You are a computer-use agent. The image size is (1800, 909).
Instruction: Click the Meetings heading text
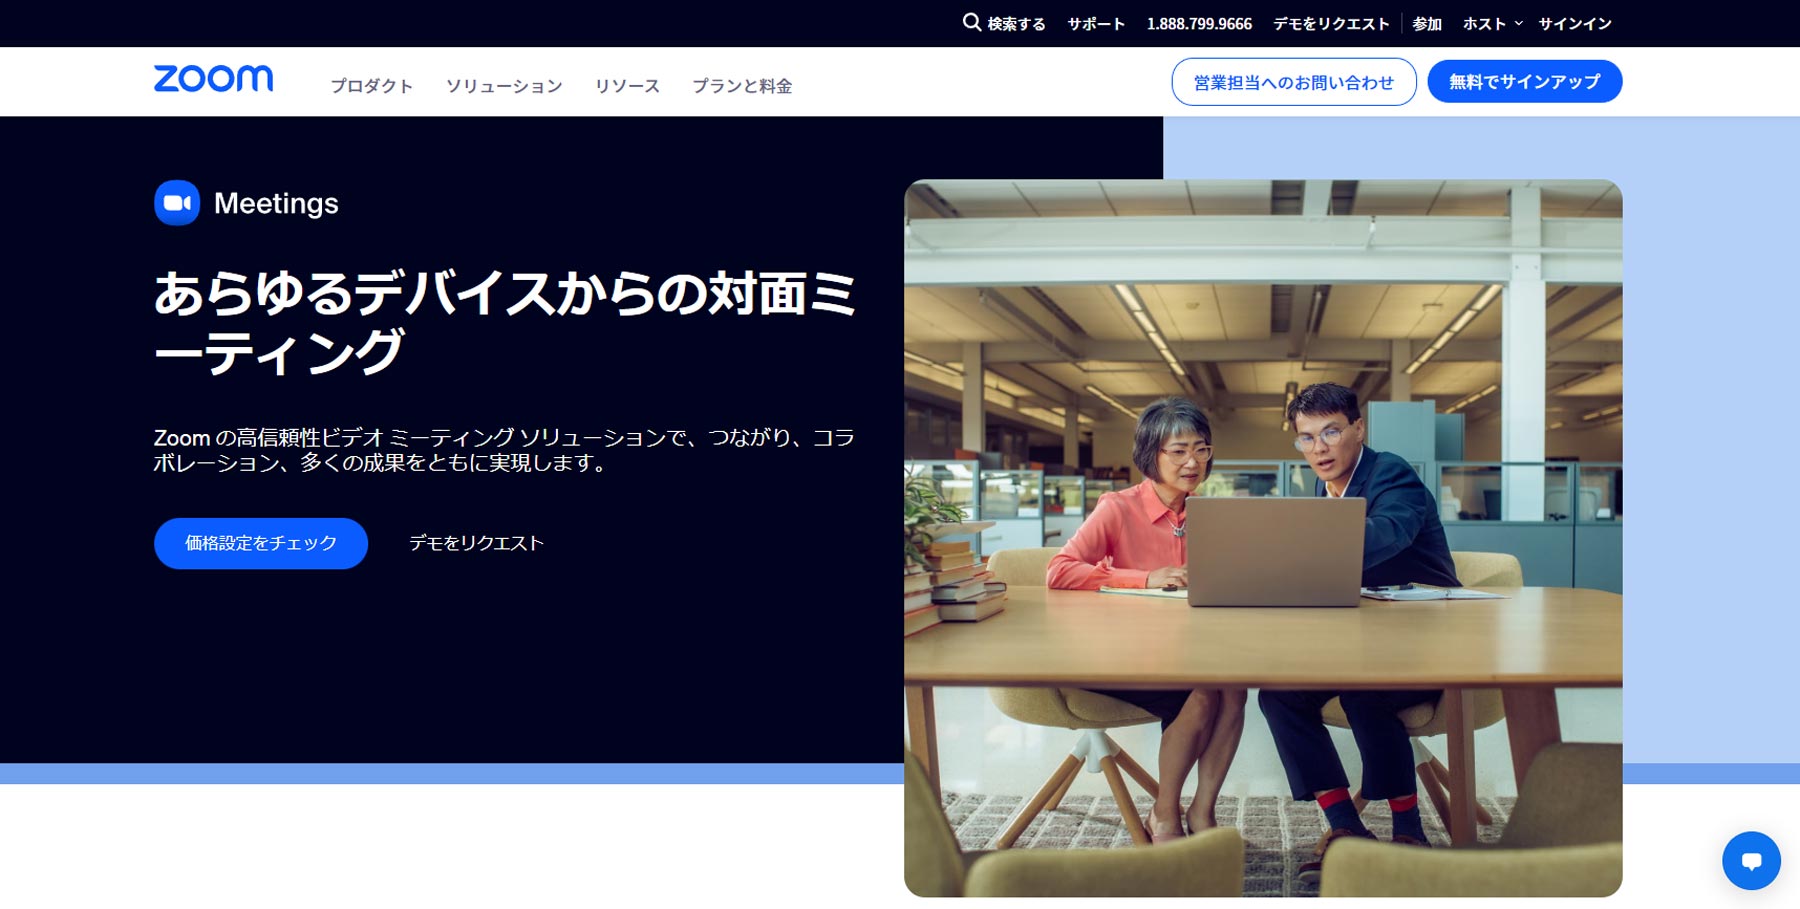tap(276, 203)
